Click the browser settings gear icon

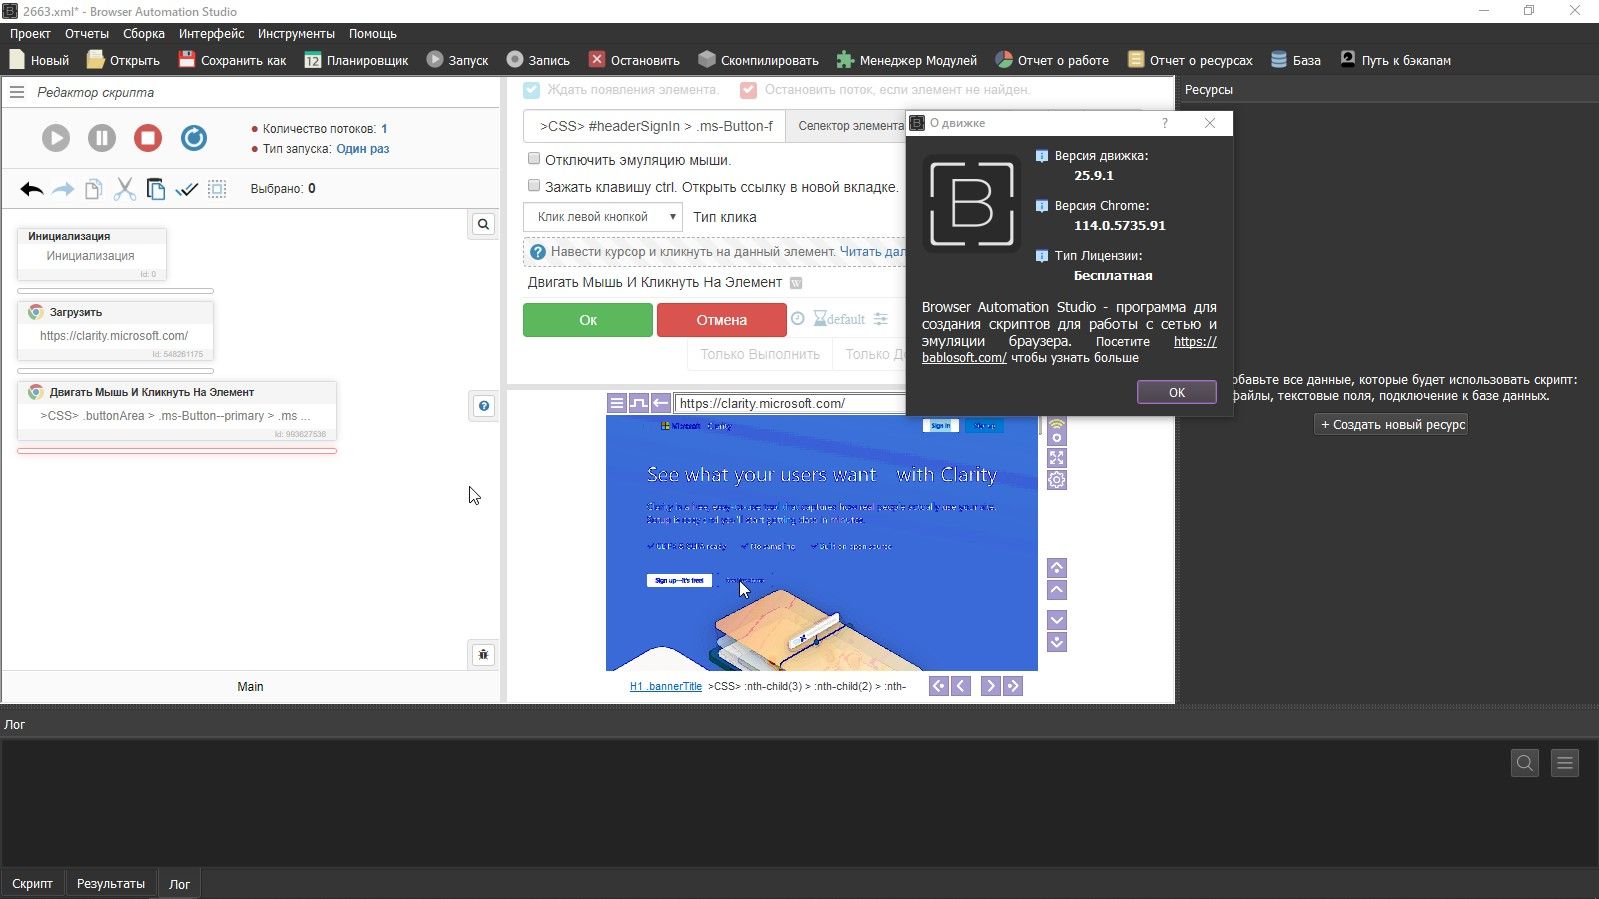pyautogui.click(x=1057, y=480)
